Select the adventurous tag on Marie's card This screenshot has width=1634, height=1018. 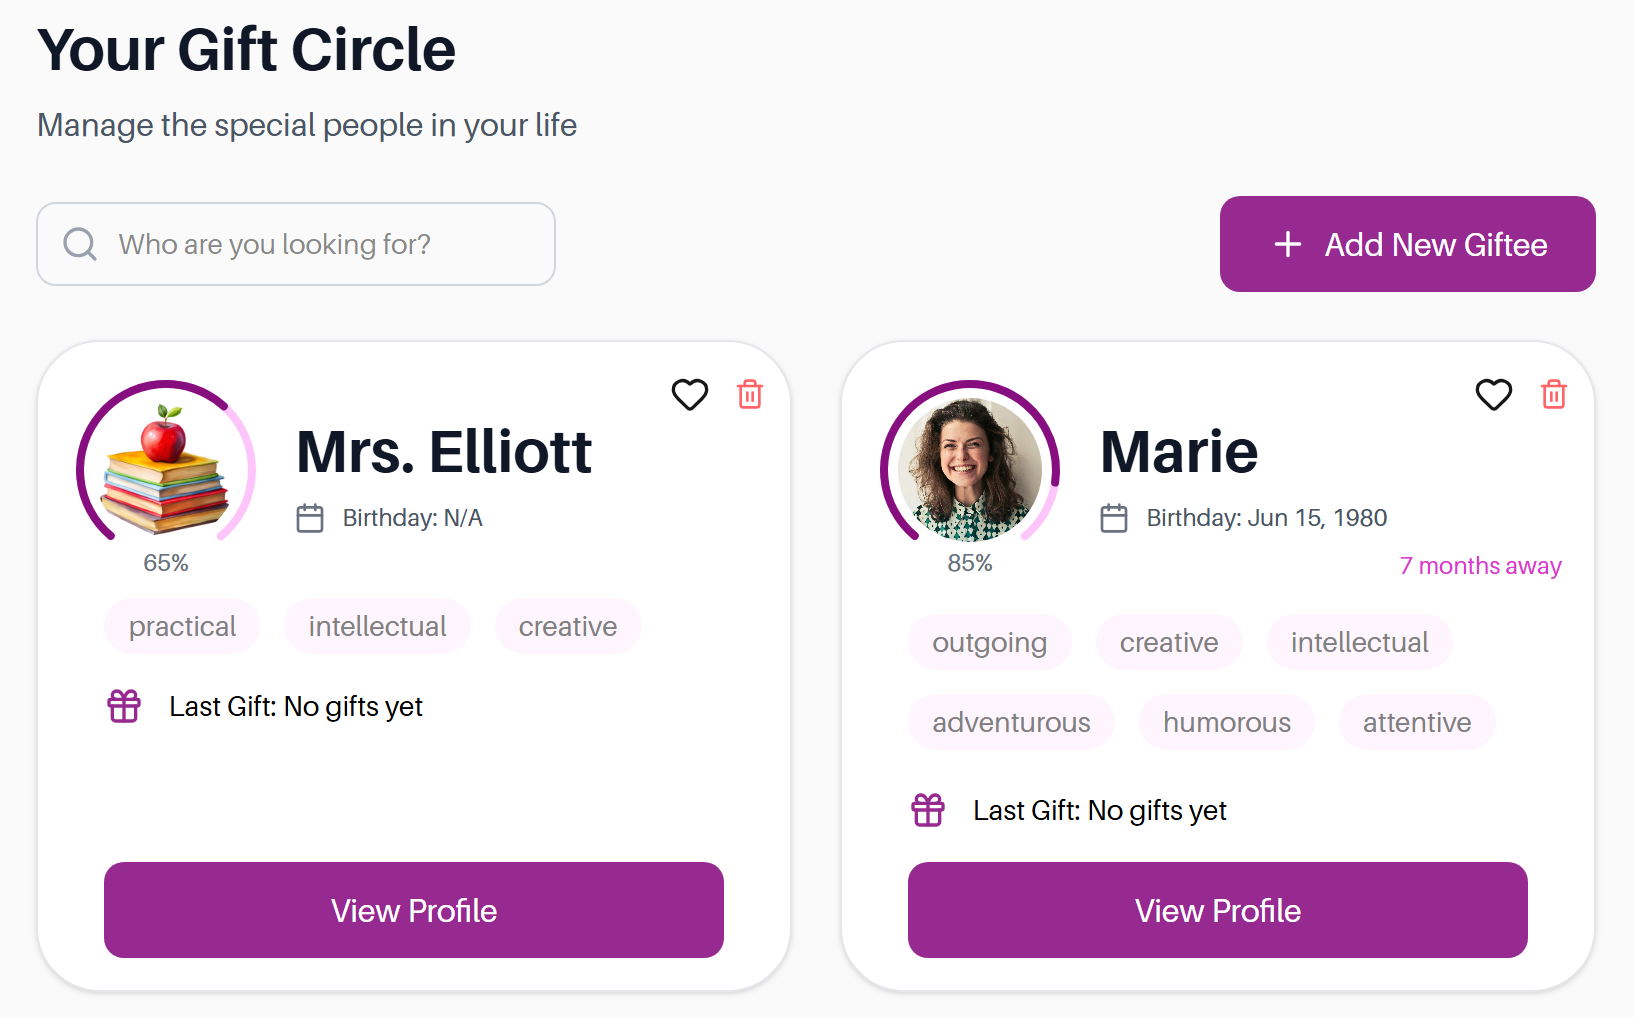click(1010, 722)
